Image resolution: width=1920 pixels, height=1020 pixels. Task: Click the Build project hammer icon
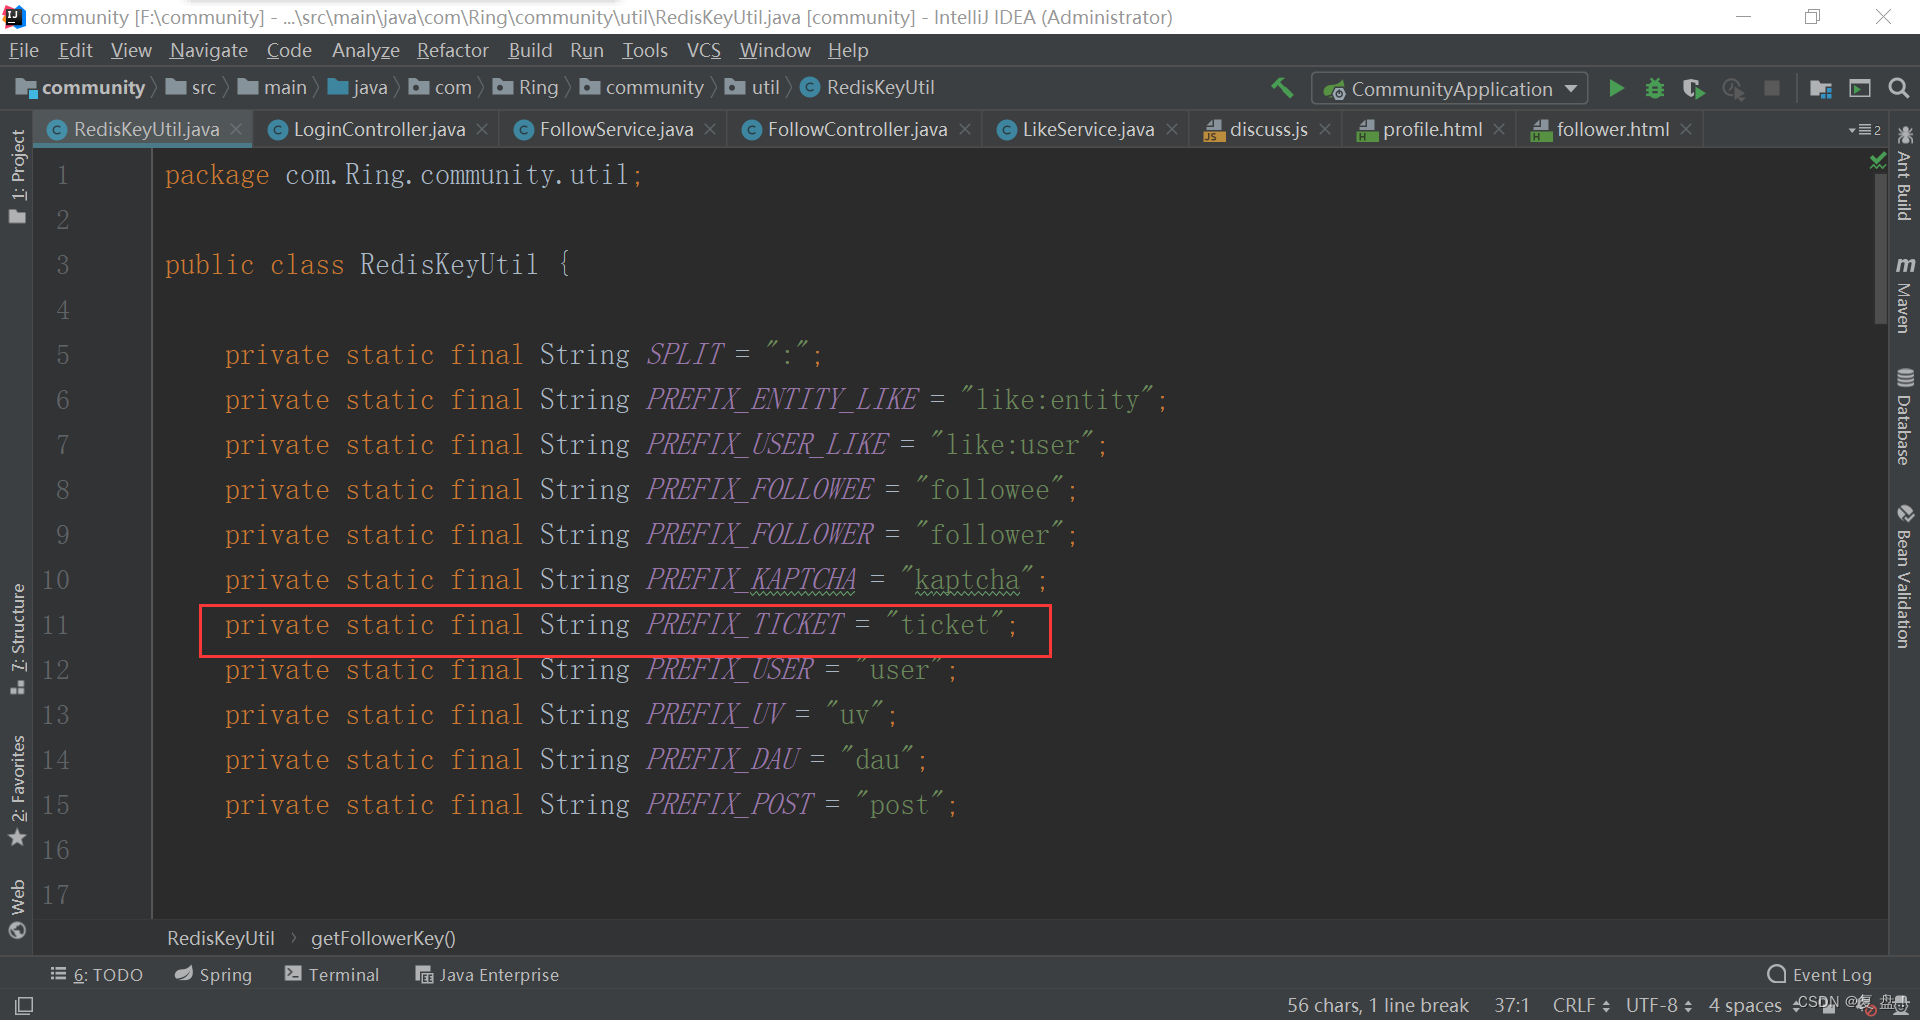pyautogui.click(x=1282, y=88)
